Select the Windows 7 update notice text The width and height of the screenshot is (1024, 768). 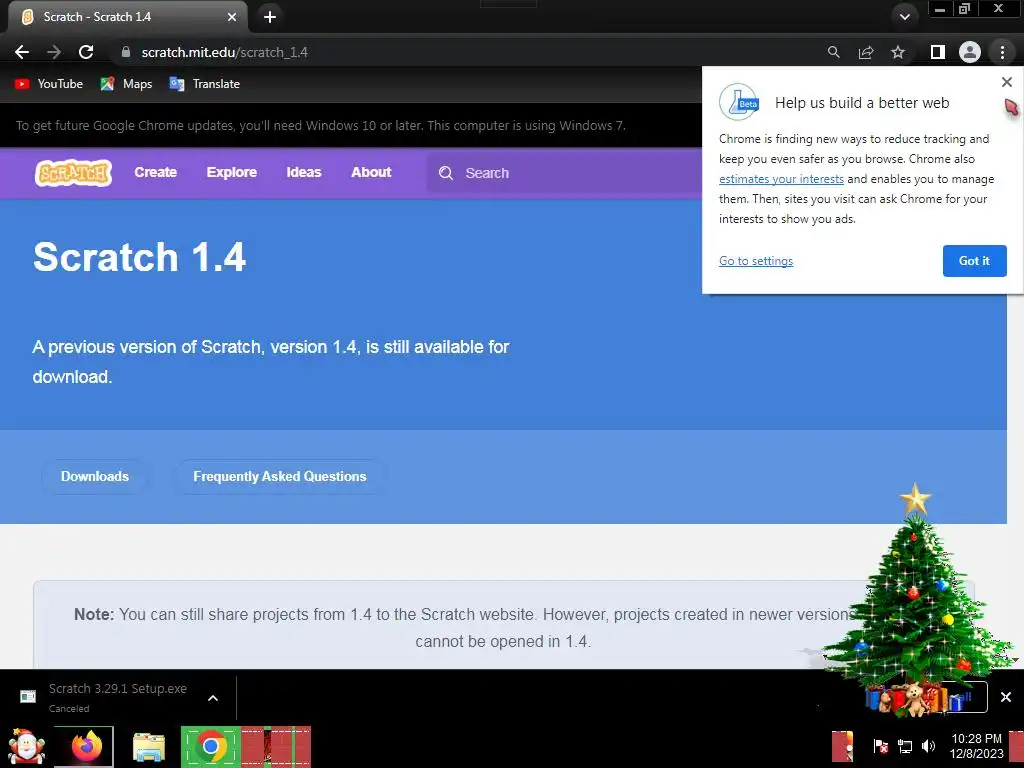320,125
